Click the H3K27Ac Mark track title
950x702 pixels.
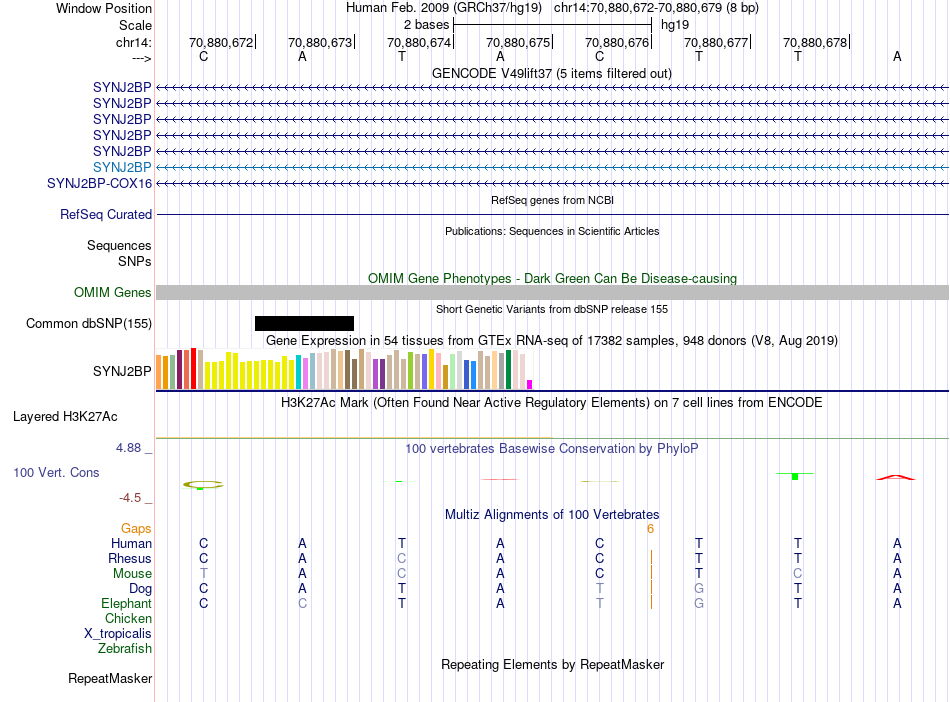point(551,403)
